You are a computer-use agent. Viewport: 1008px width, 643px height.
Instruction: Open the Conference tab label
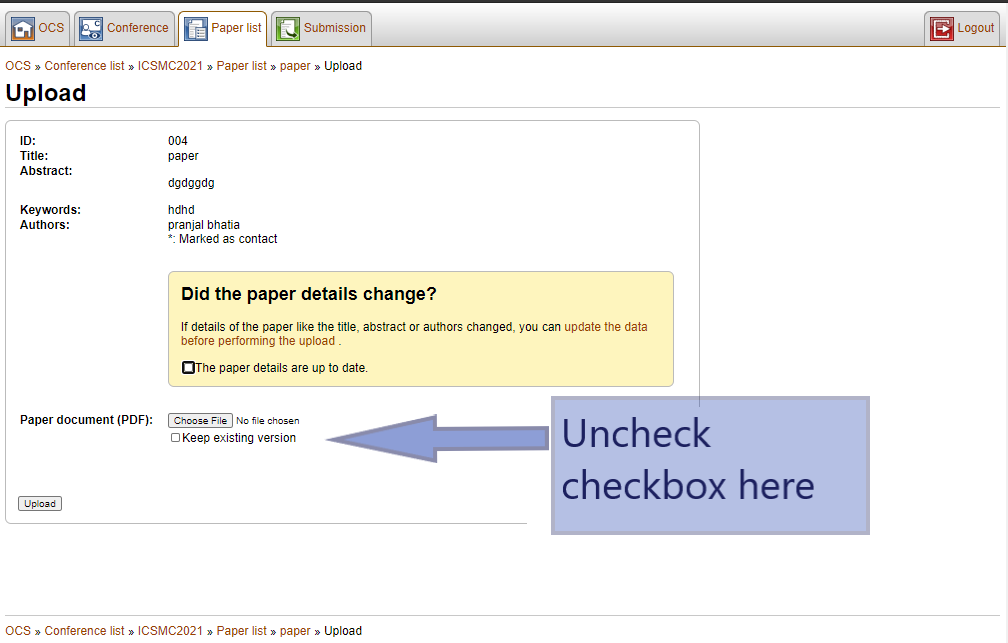pos(137,28)
